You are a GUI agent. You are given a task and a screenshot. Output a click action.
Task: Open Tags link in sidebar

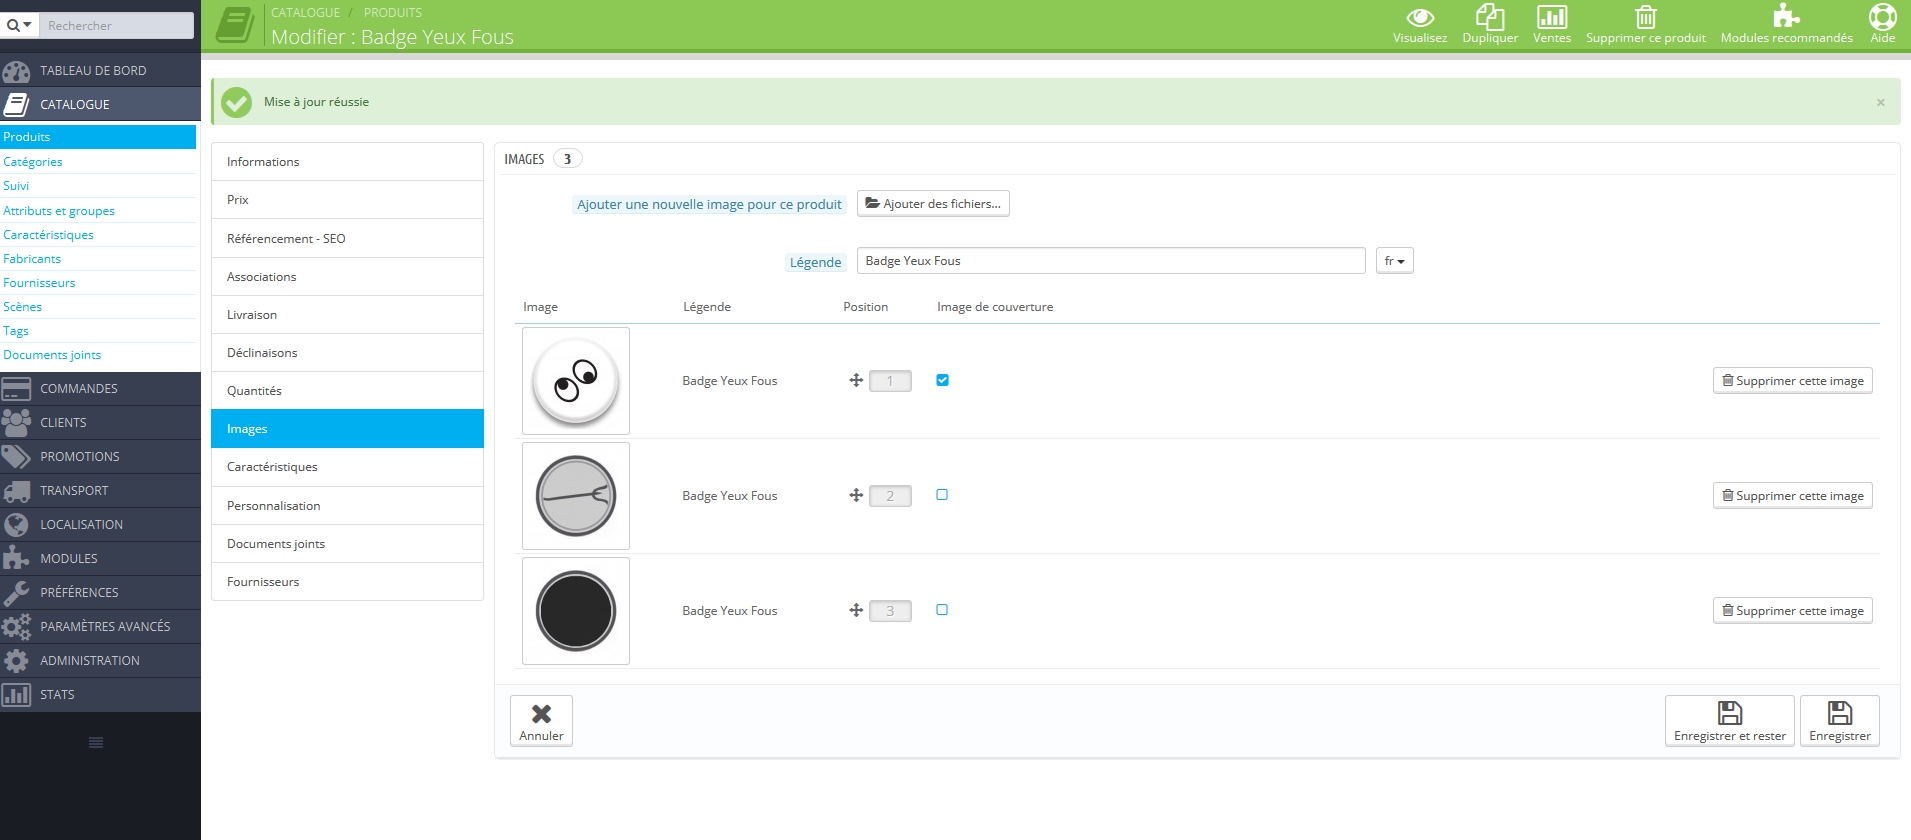click(x=16, y=331)
